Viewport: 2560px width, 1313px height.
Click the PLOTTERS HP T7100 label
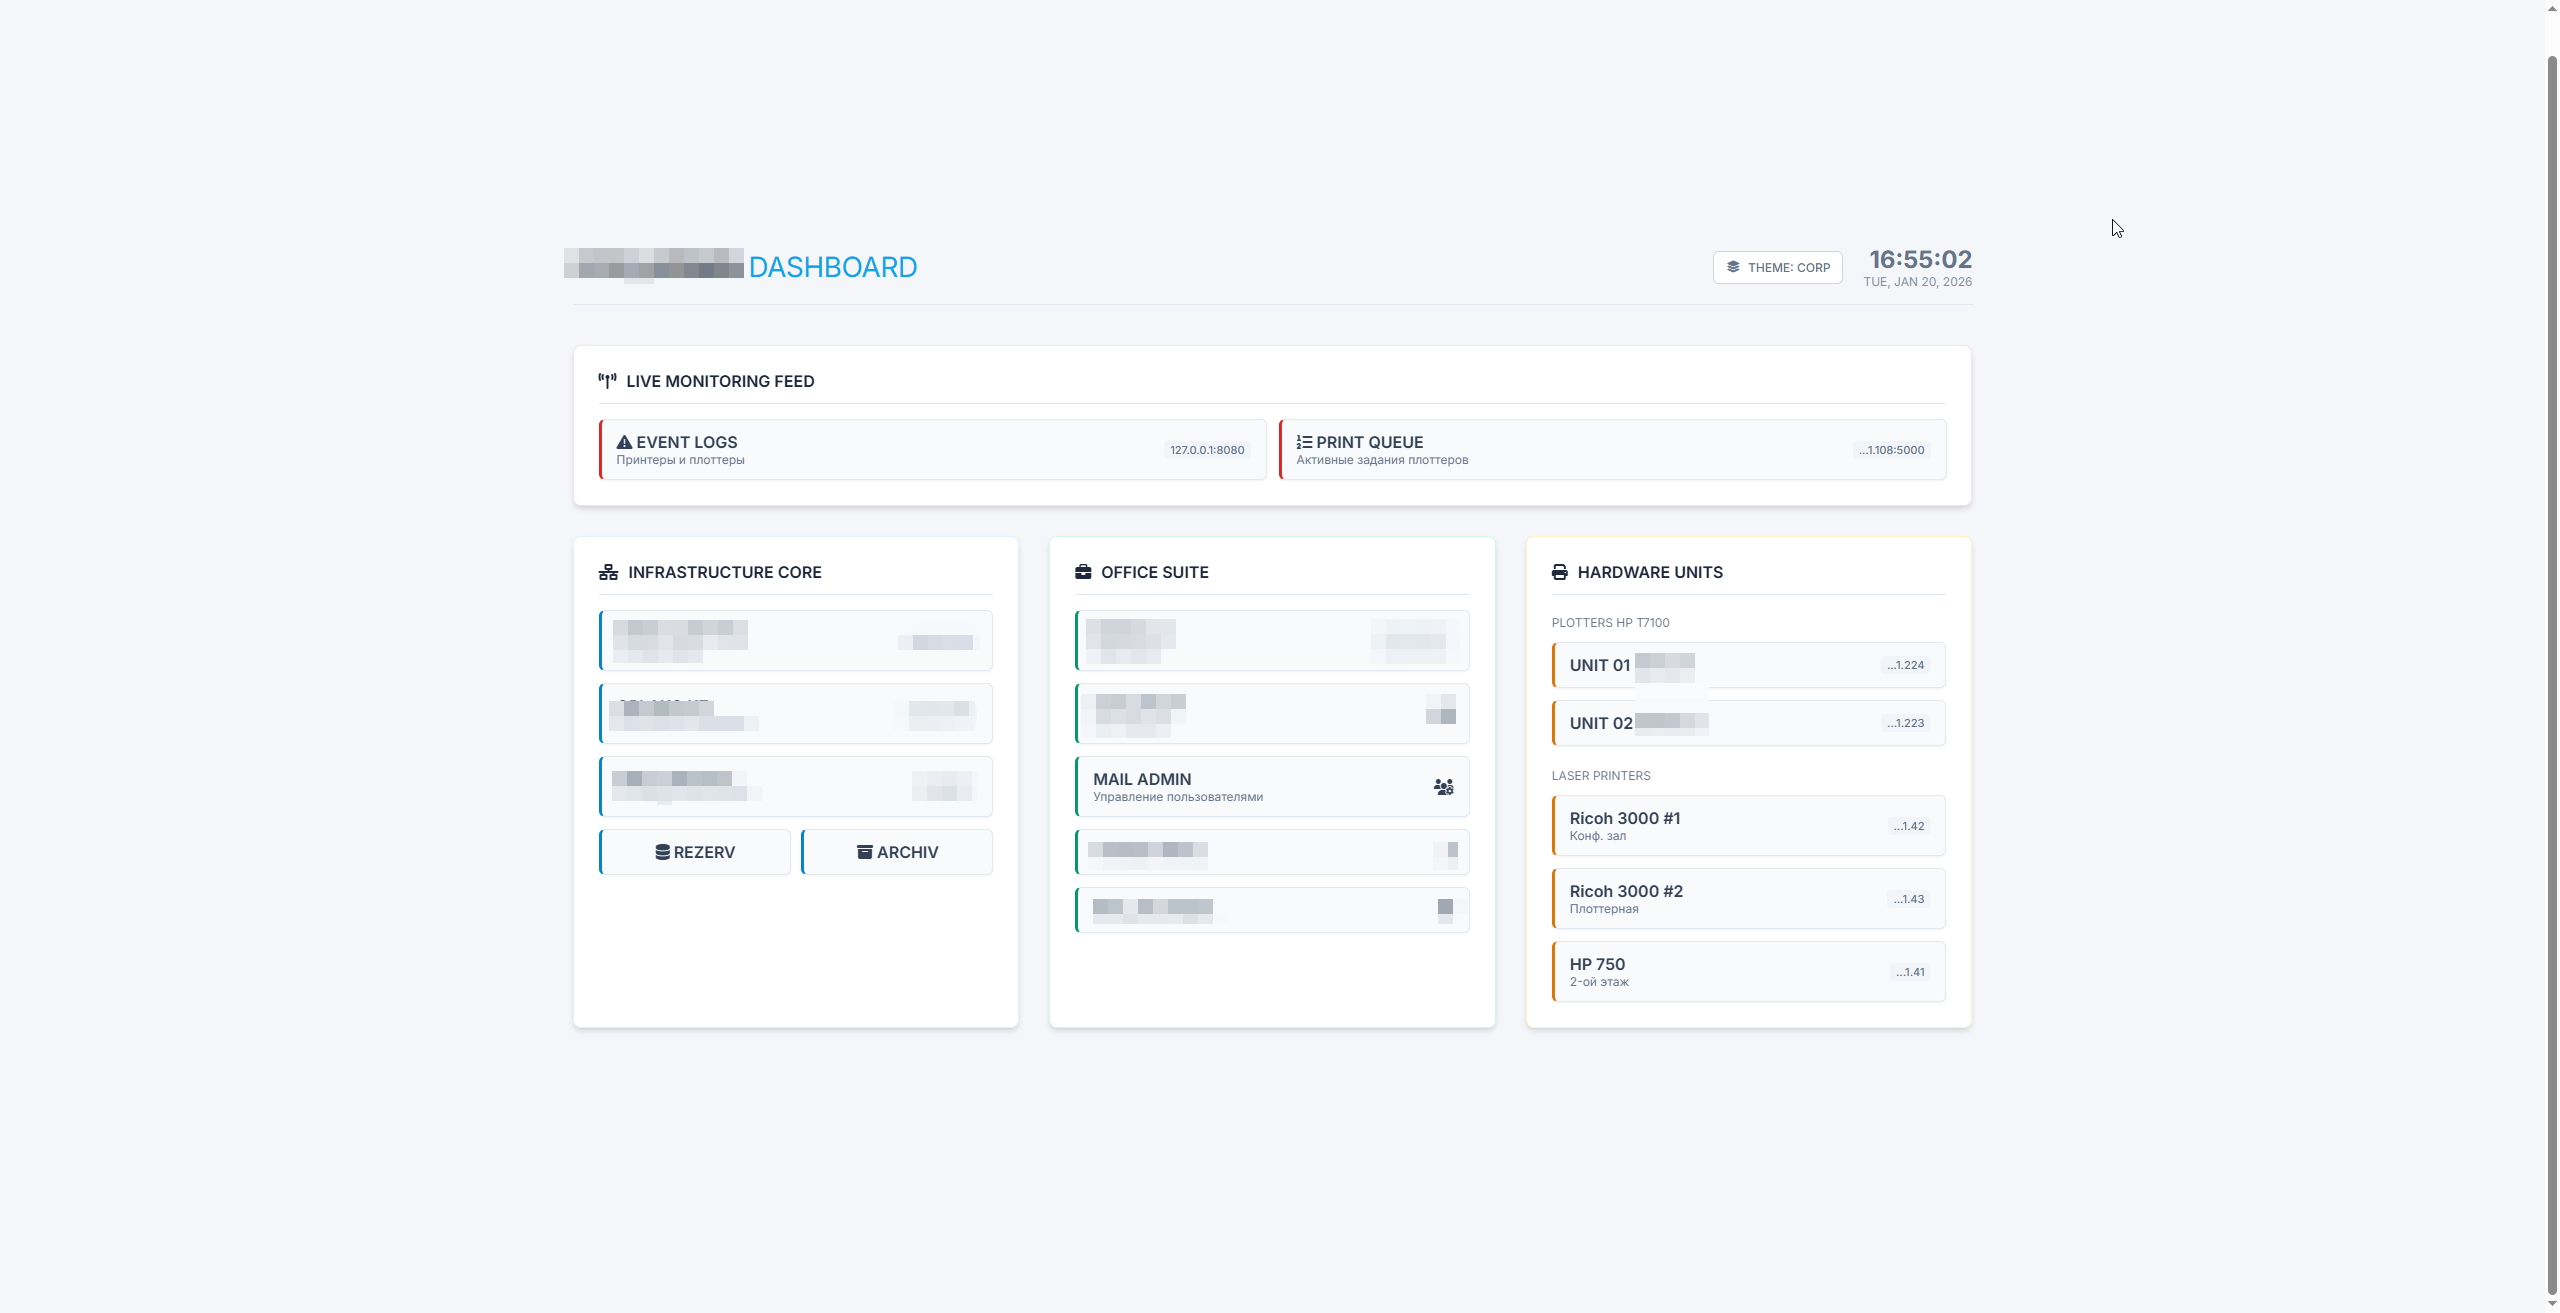coord(1610,623)
